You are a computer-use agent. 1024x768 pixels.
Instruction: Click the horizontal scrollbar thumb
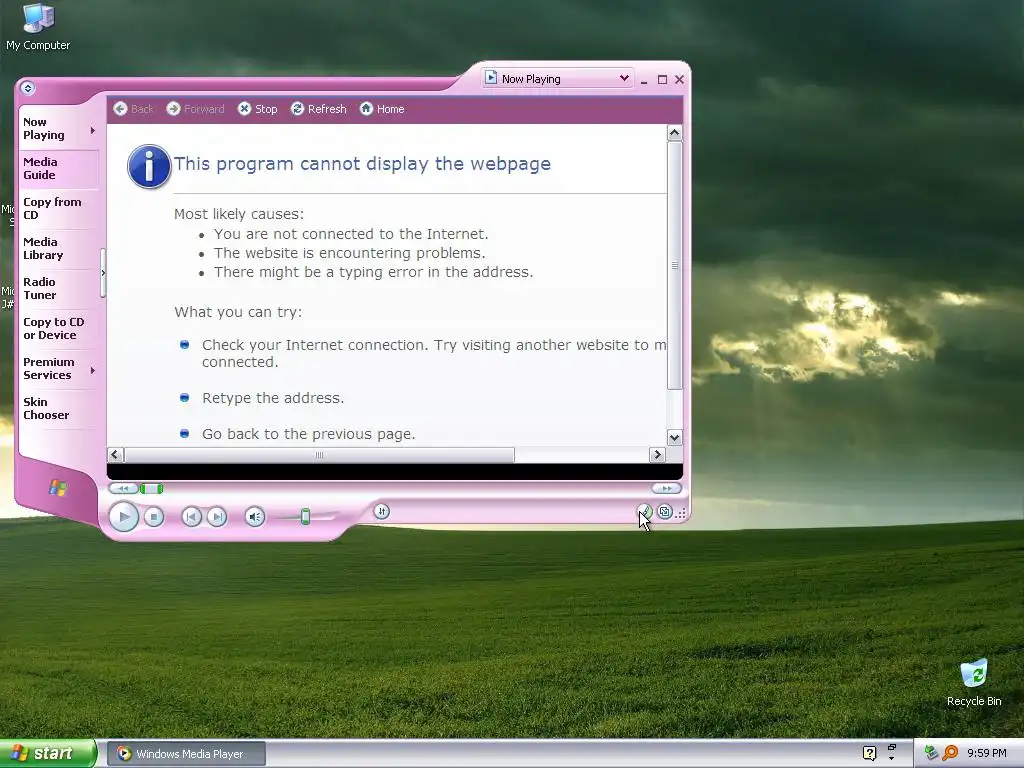click(x=319, y=455)
